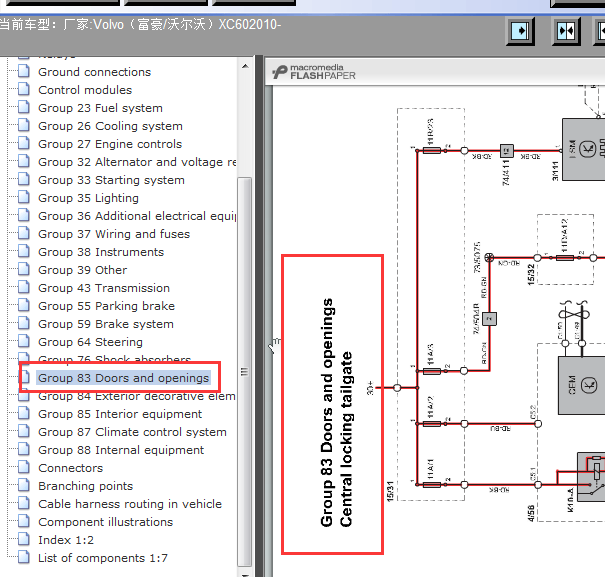The width and height of the screenshot is (605, 577).
Task: Click document icon beside Ground connections
Action: 24,71
